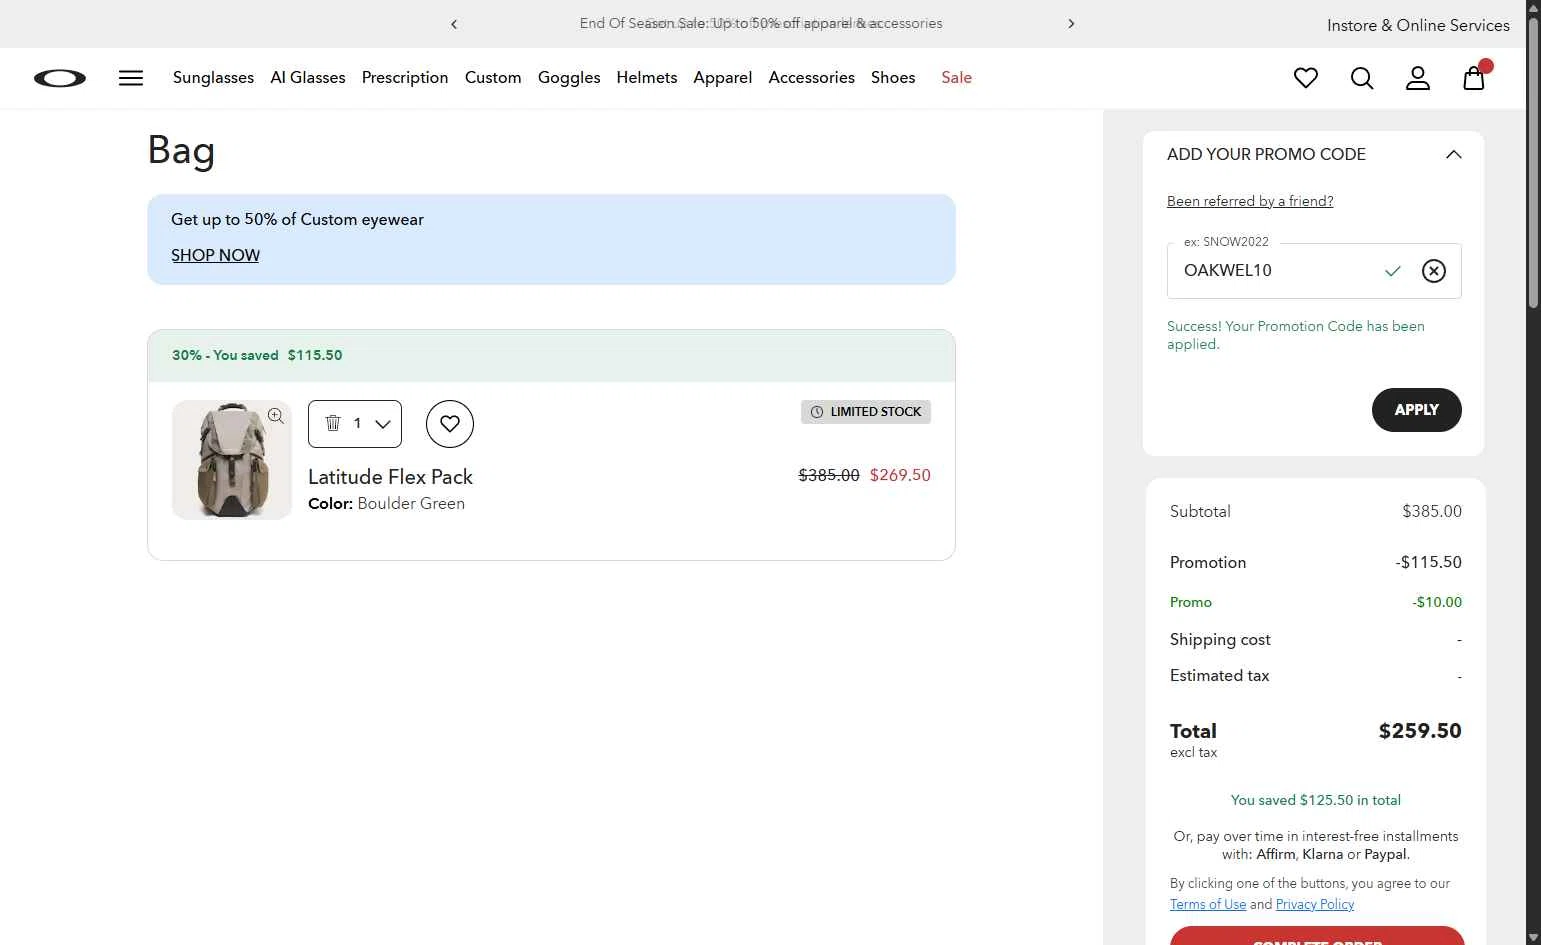The width and height of the screenshot is (1541, 945).
Task: Click the Promotion -$115.50 value
Action: pos(1429,562)
